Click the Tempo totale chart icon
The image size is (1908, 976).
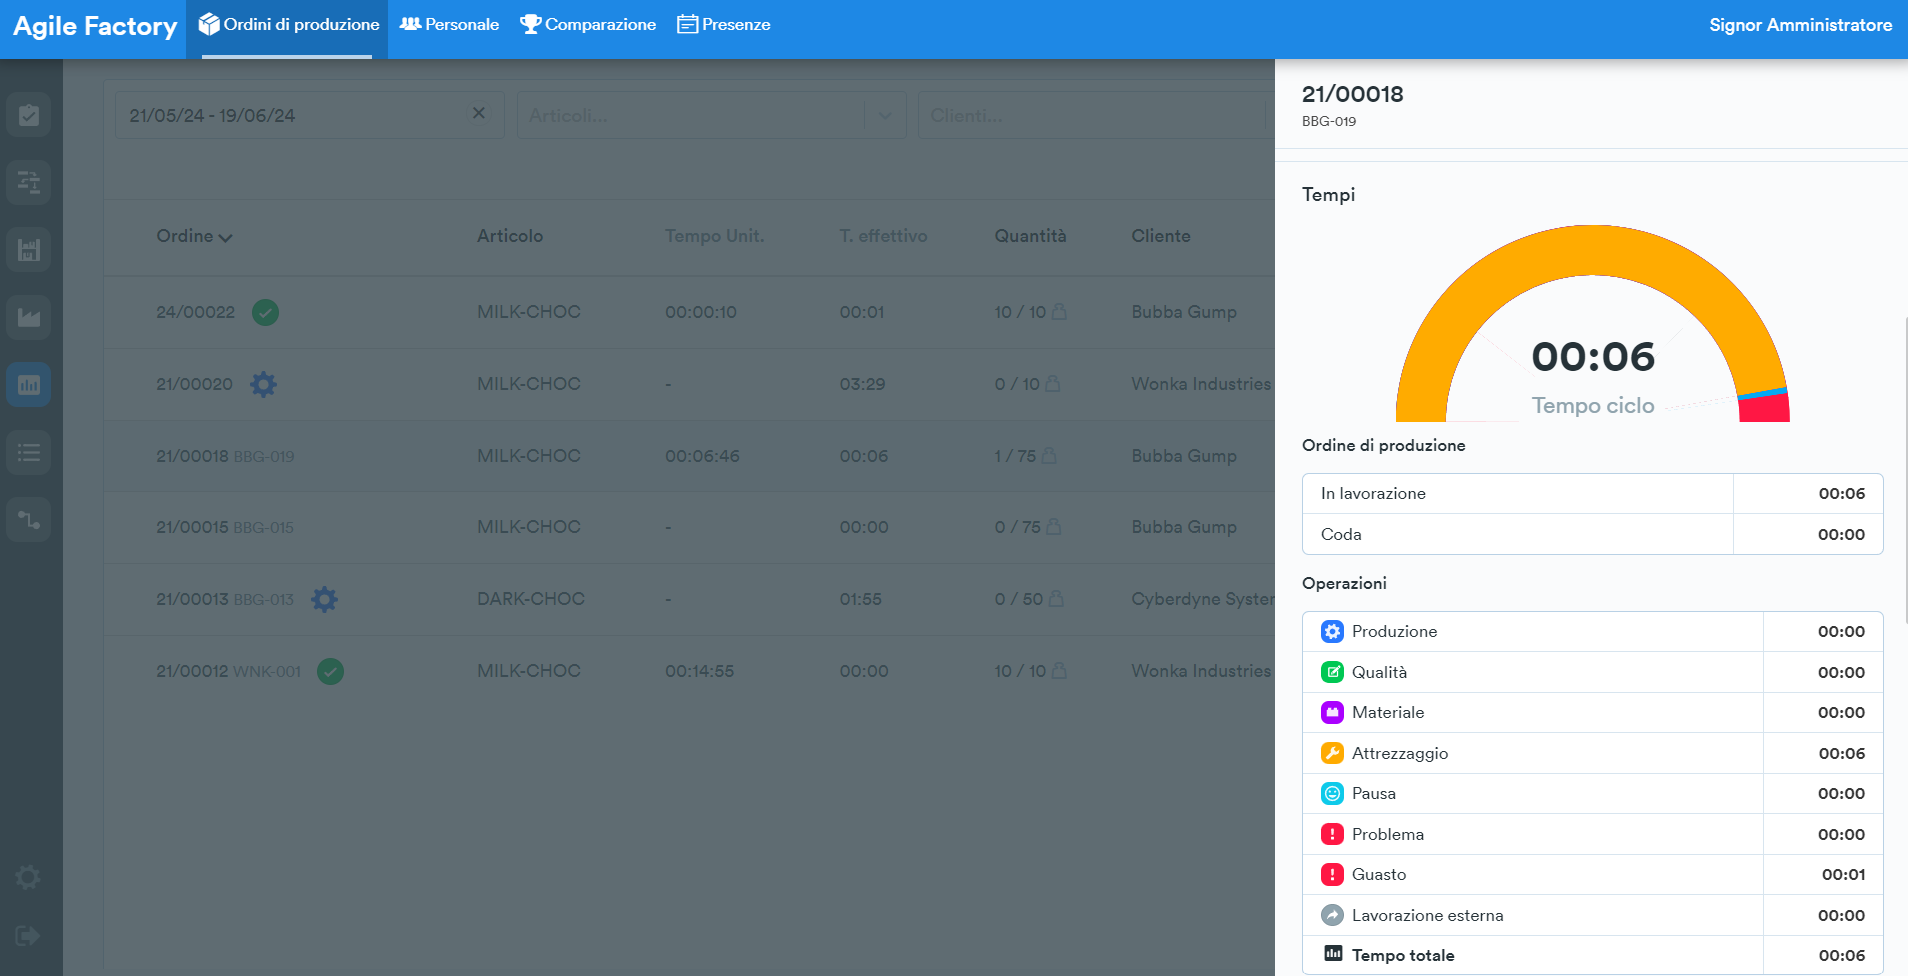click(1333, 954)
